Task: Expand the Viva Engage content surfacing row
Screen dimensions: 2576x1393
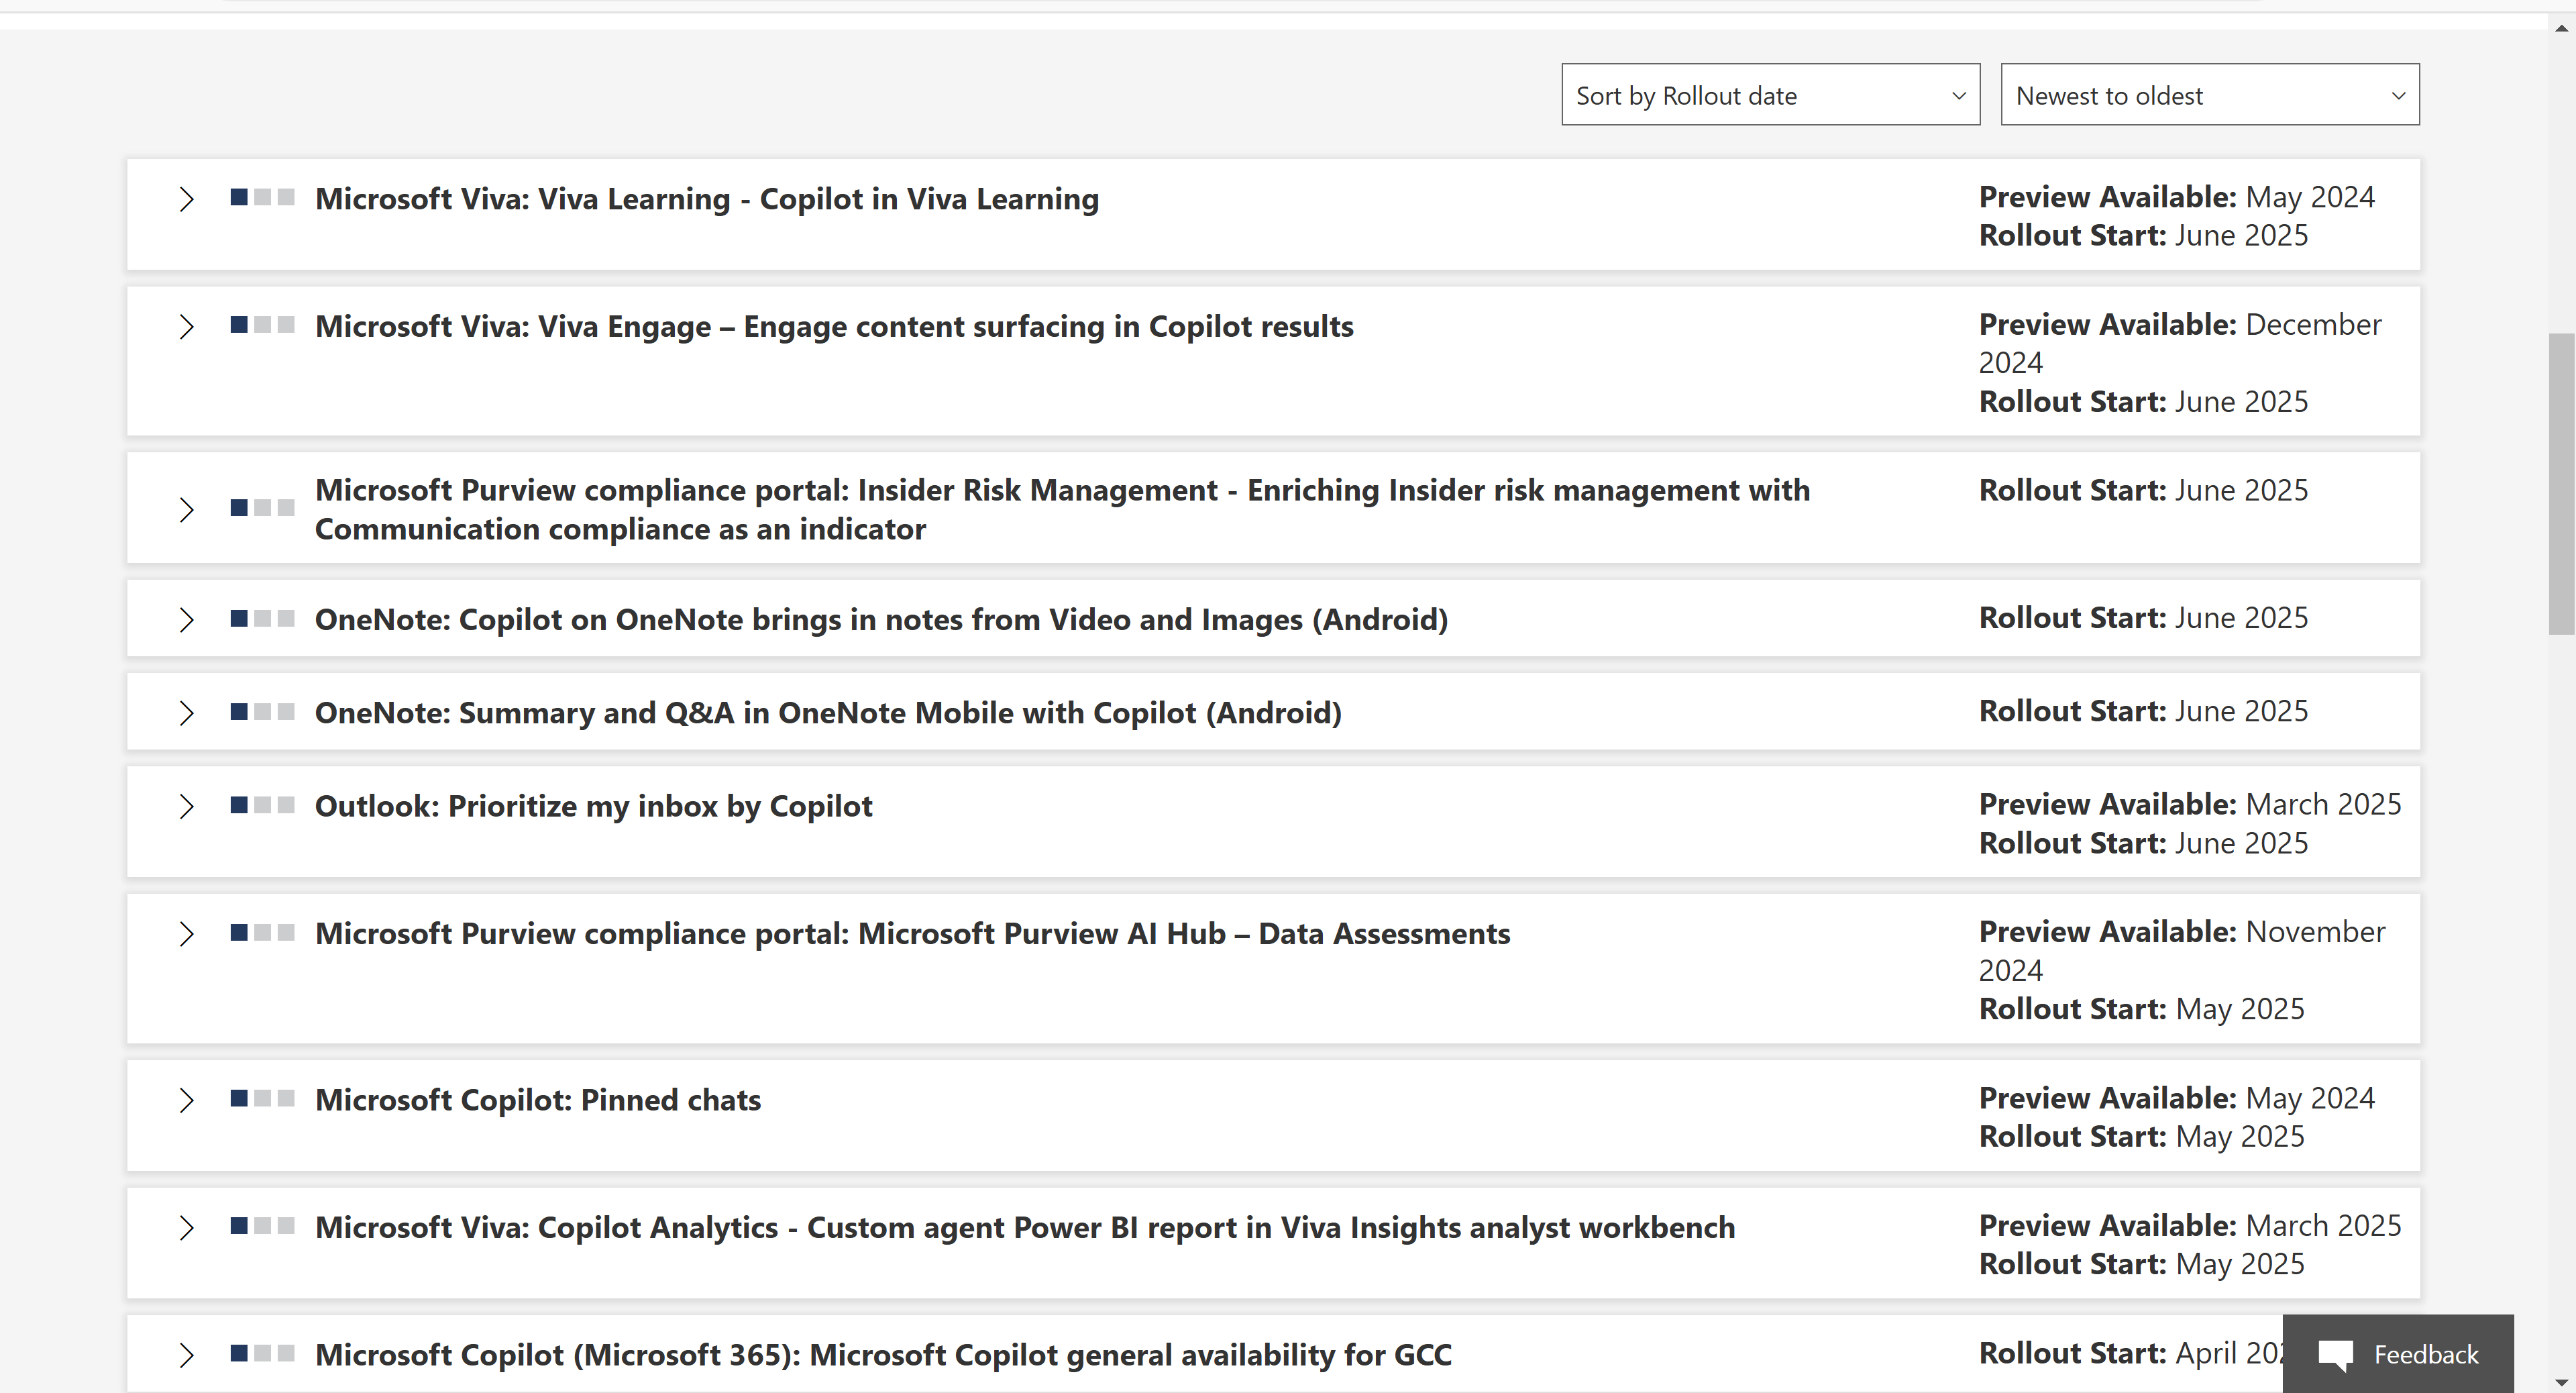Action: [x=186, y=327]
